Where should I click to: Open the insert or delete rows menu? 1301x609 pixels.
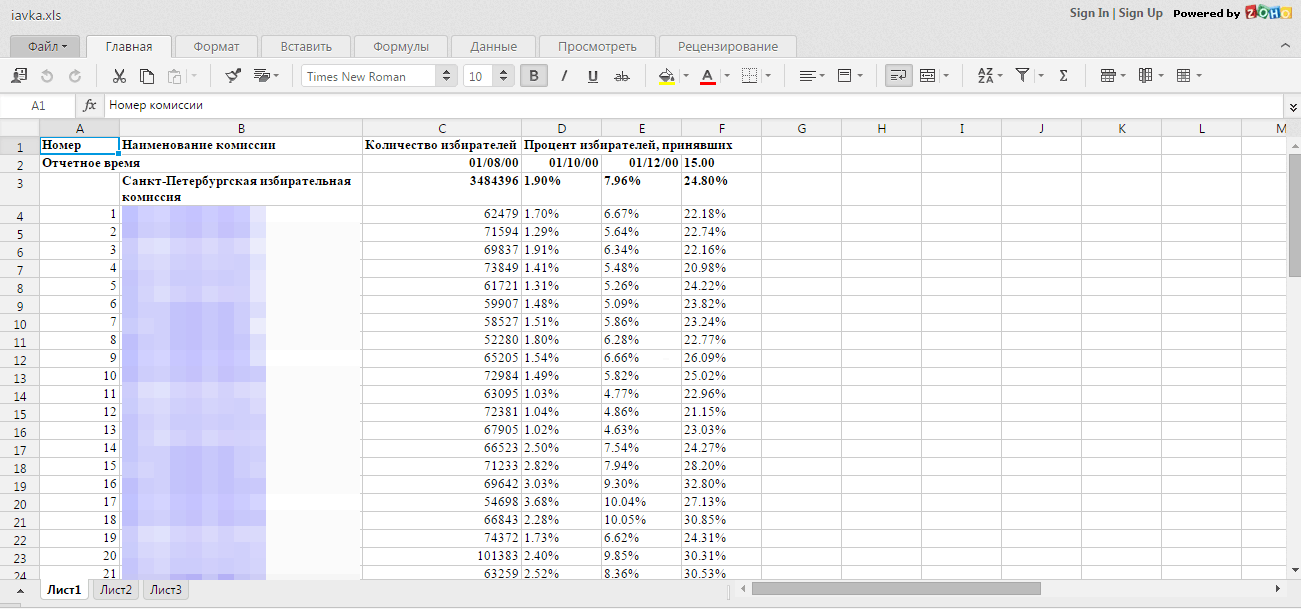1112,76
